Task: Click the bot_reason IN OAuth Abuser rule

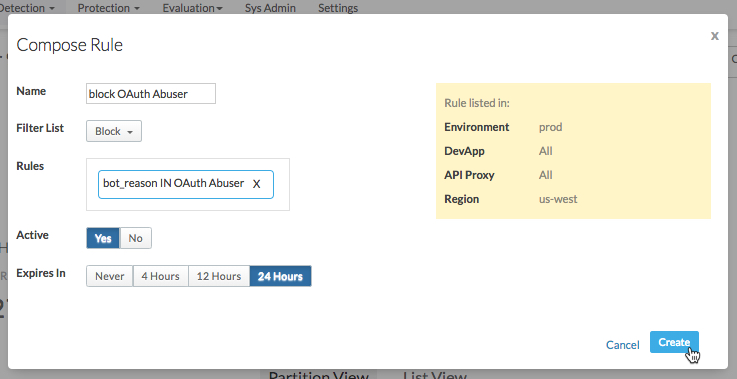Action: tap(173, 183)
